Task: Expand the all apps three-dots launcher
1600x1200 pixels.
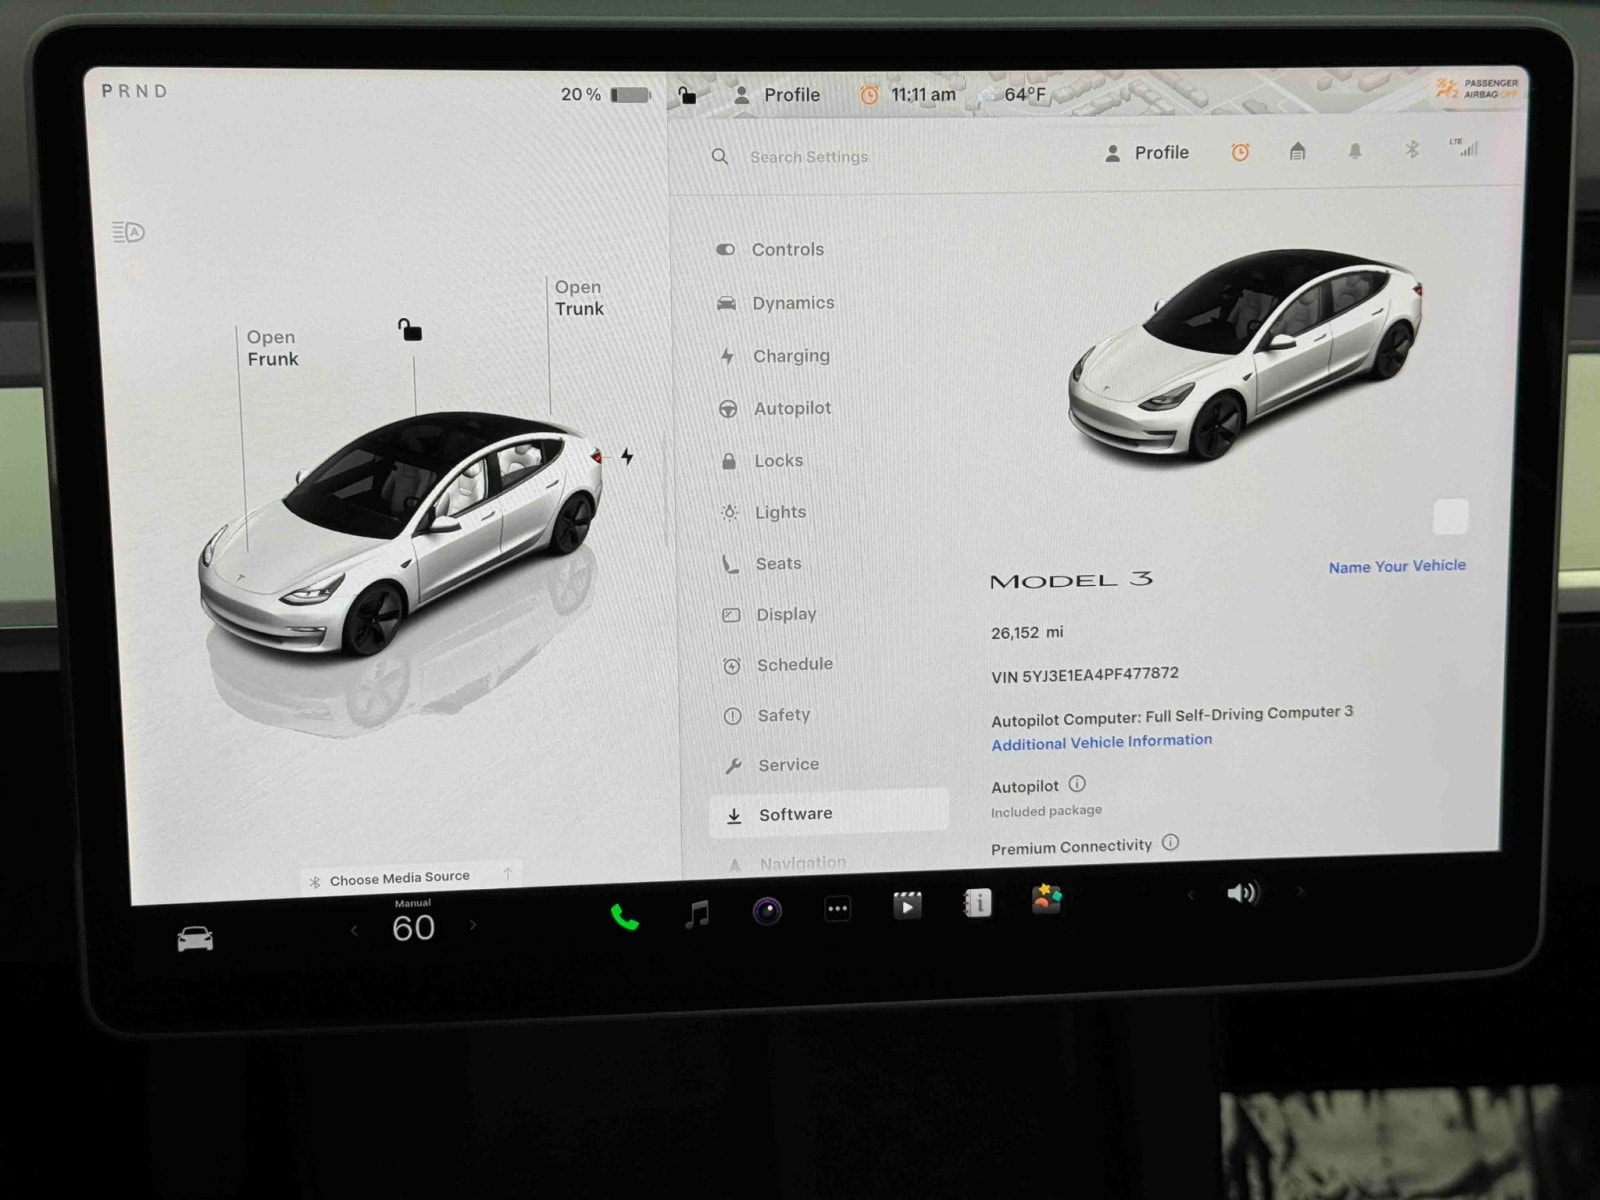Action: pyautogui.click(x=837, y=909)
